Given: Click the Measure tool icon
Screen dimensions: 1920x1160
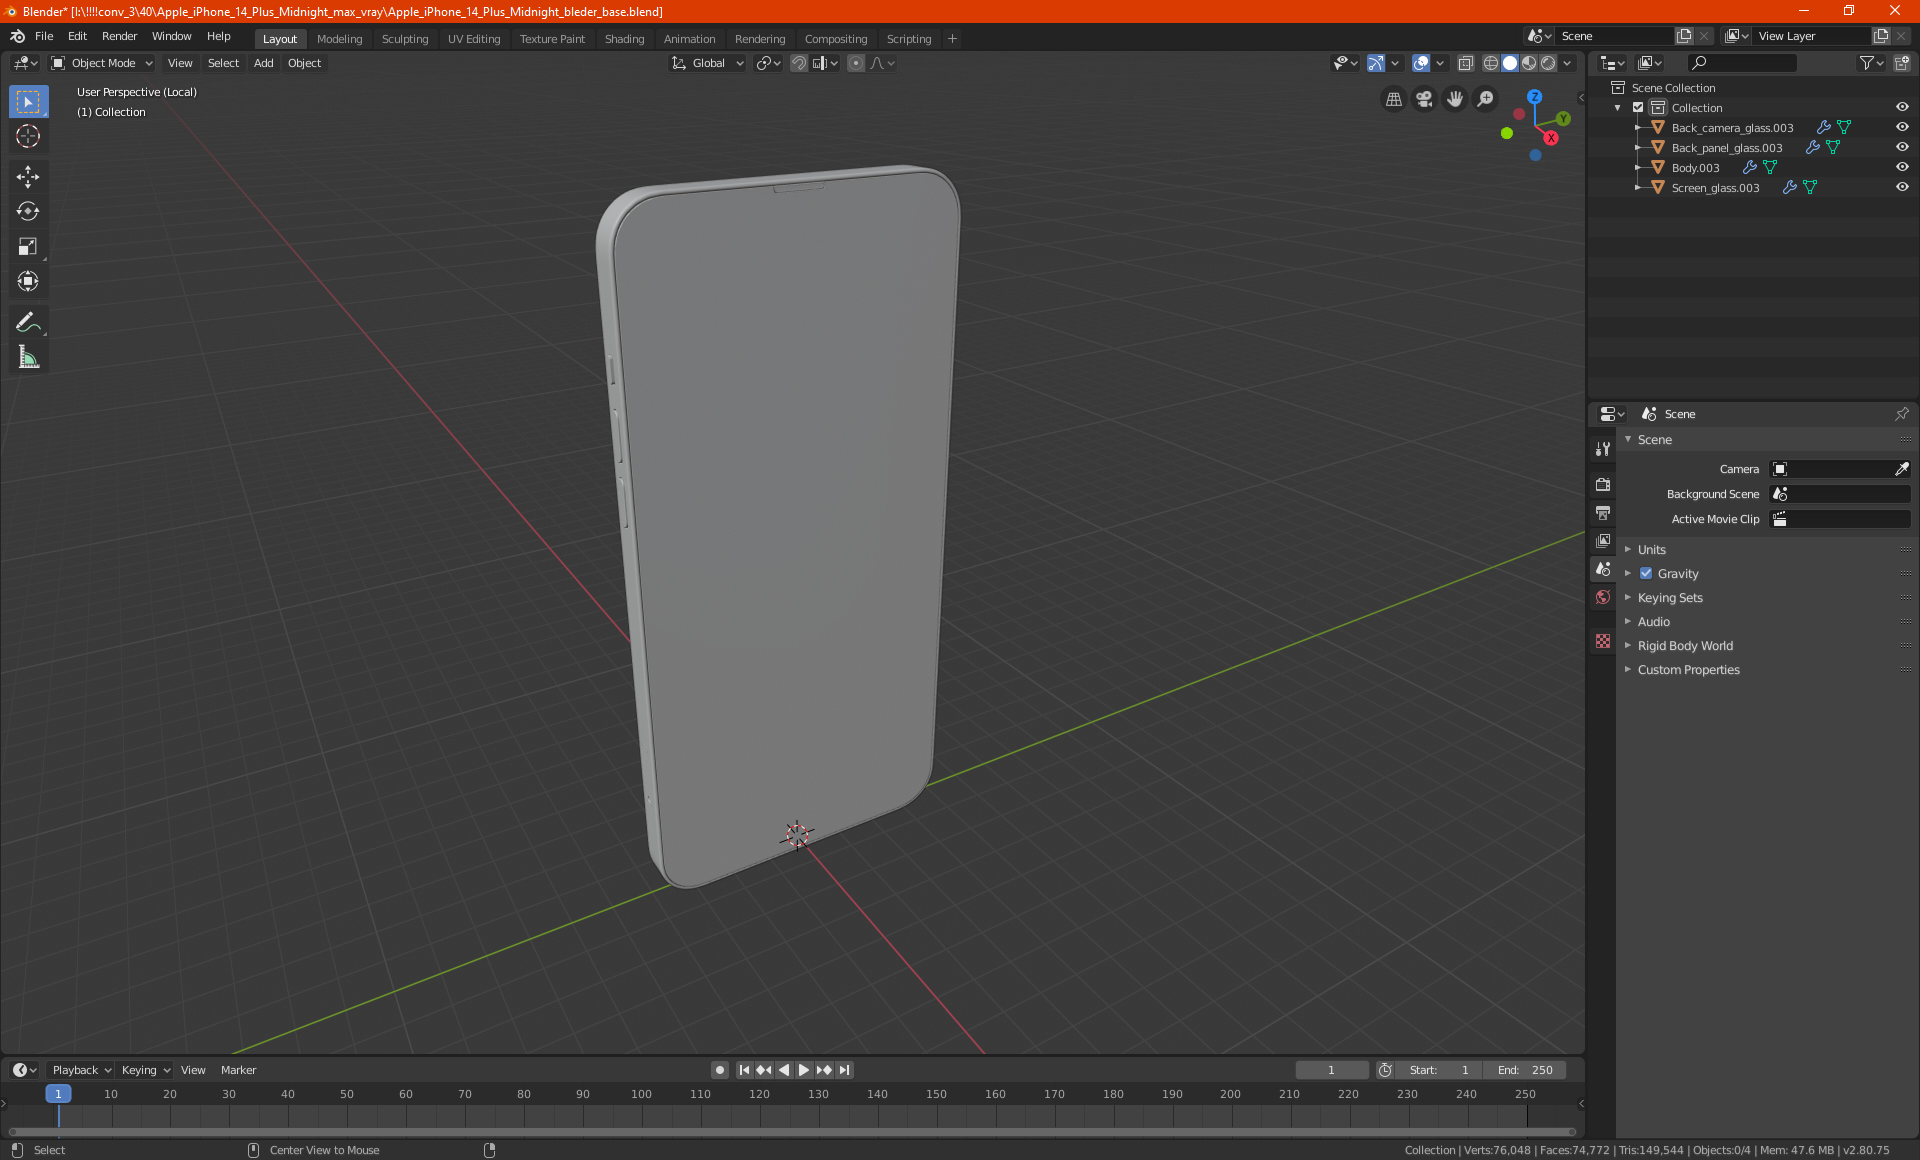Looking at the screenshot, I should tap(27, 358).
